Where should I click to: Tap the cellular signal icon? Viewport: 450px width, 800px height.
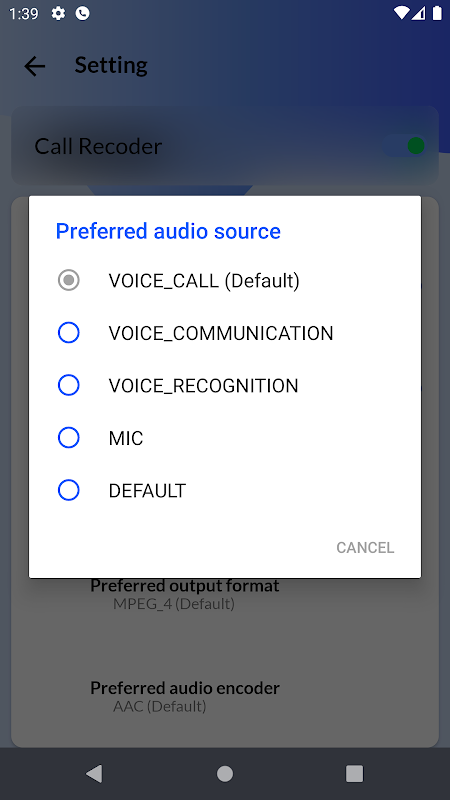coord(419,13)
